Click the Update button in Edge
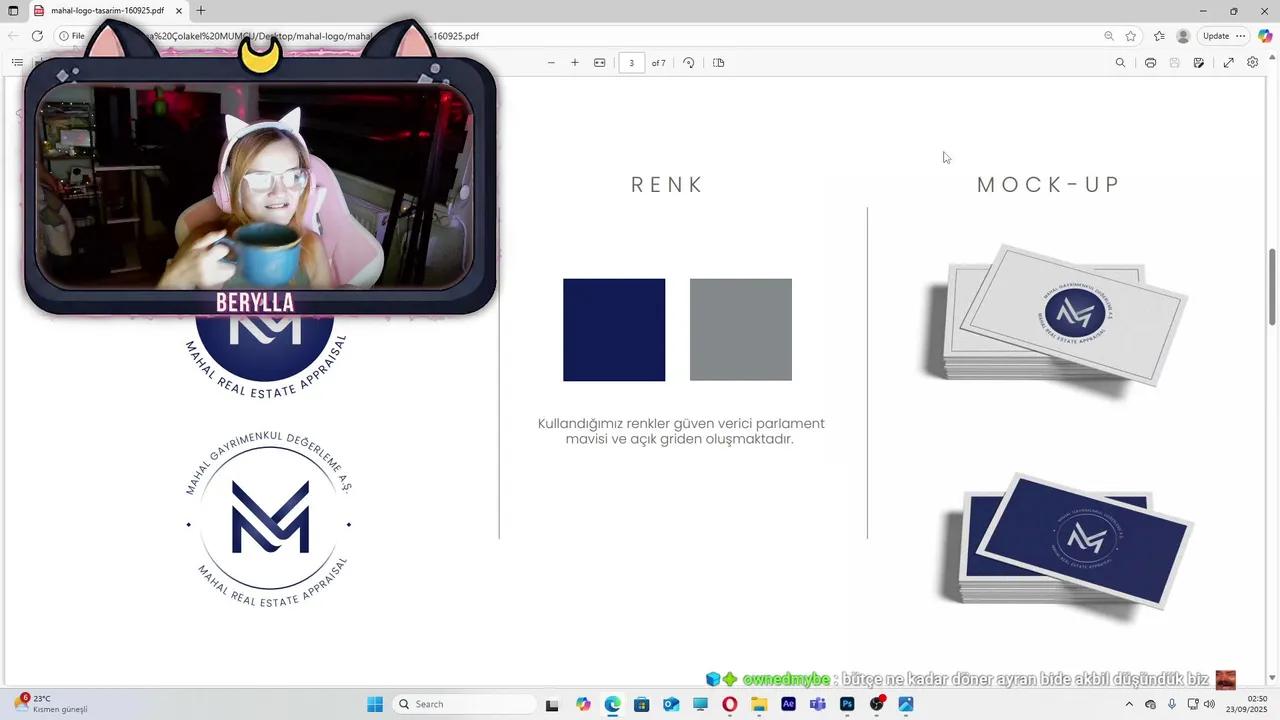This screenshot has height=720, width=1280. [1225, 36]
